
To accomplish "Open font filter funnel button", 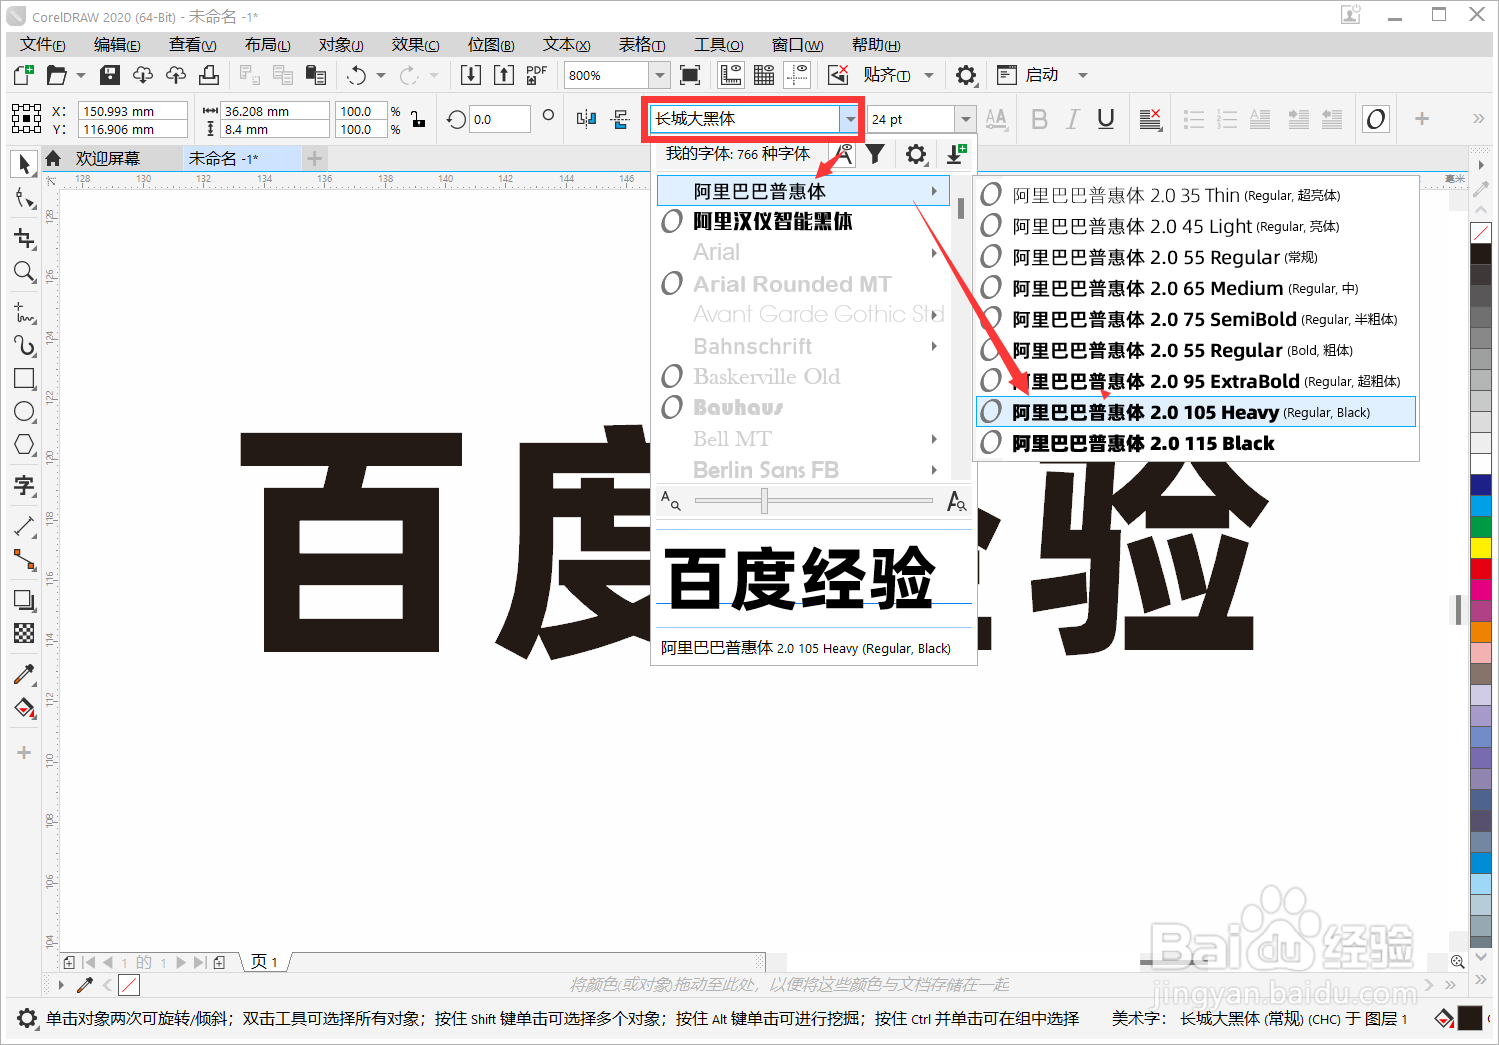I will [x=875, y=154].
